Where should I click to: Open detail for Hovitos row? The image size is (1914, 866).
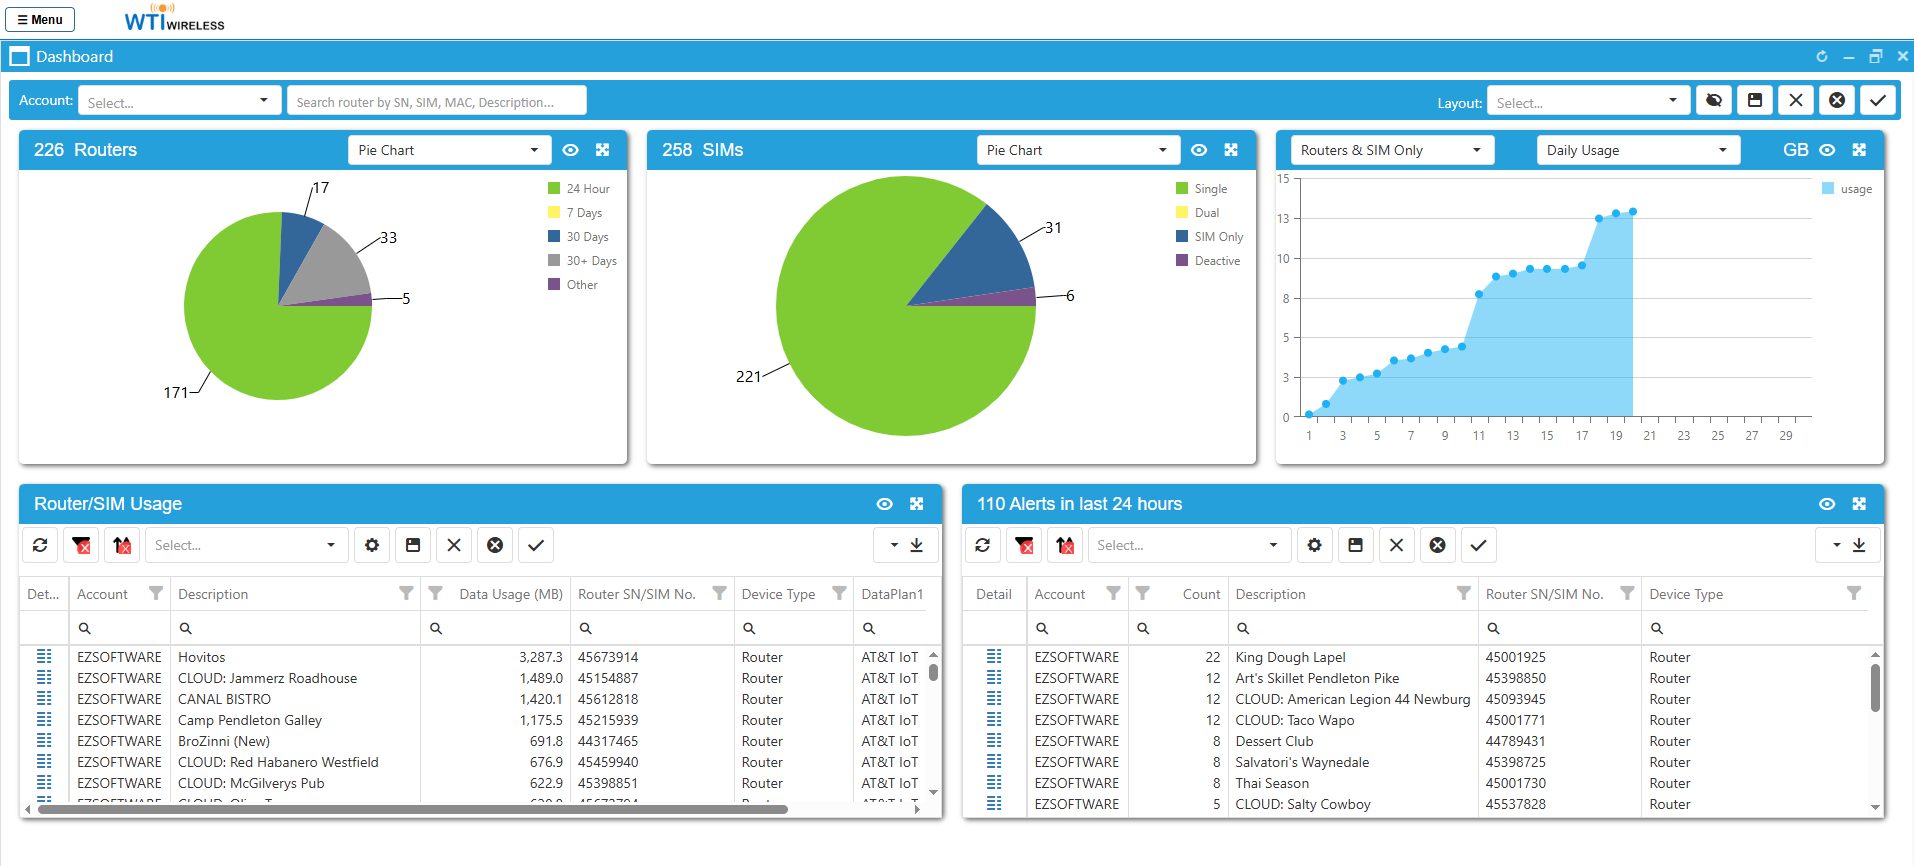(44, 657)
